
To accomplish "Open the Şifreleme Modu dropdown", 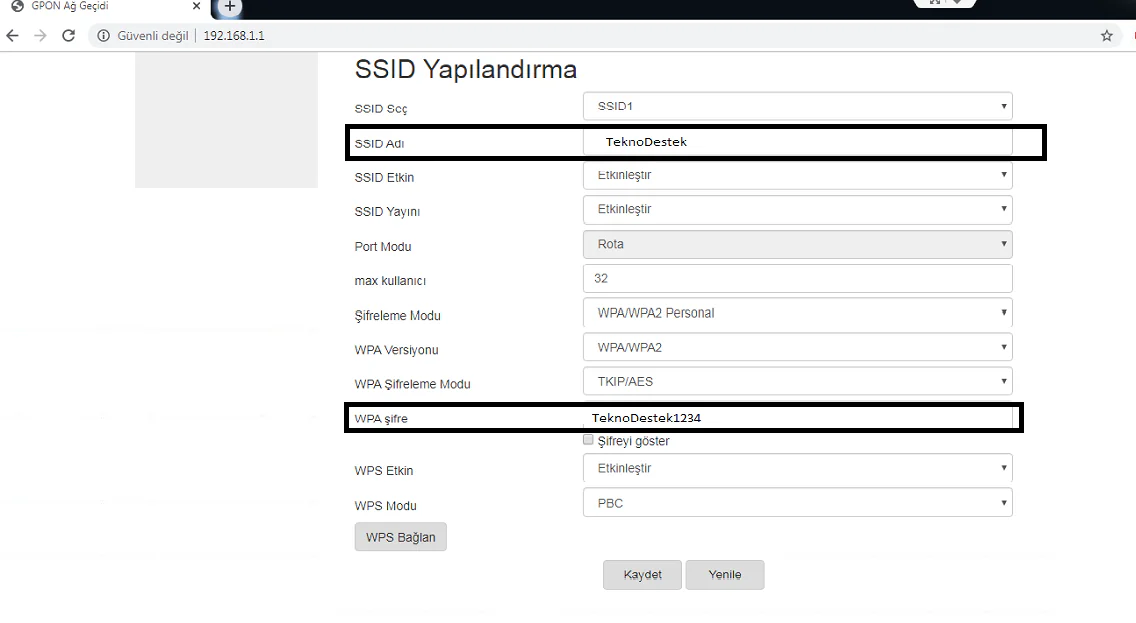I will (x=798, y=313).
